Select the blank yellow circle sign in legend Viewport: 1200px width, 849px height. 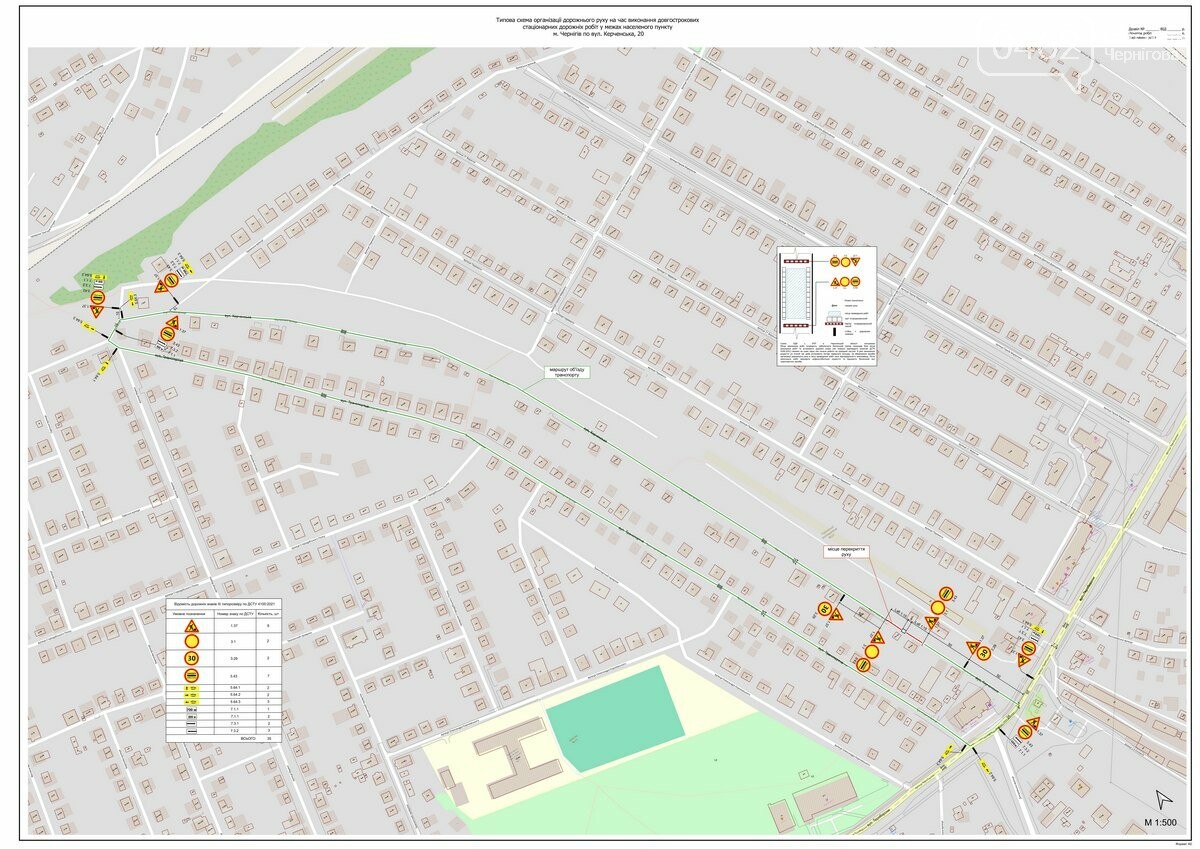pyautogui.click(x=191, y=641)
